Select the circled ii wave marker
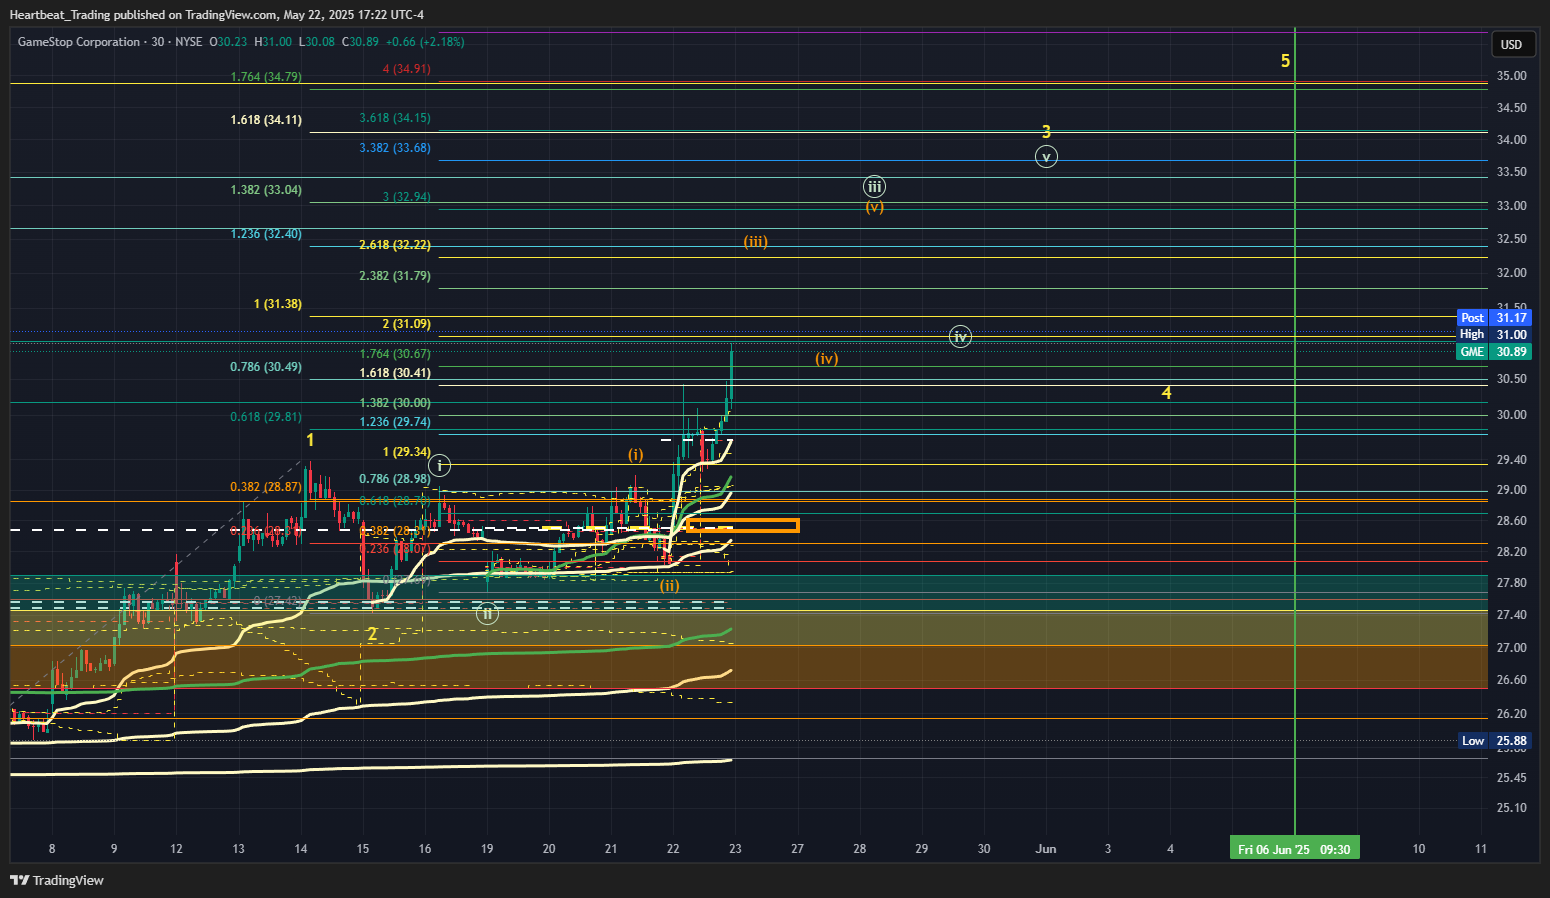 [x=487, y=613]
